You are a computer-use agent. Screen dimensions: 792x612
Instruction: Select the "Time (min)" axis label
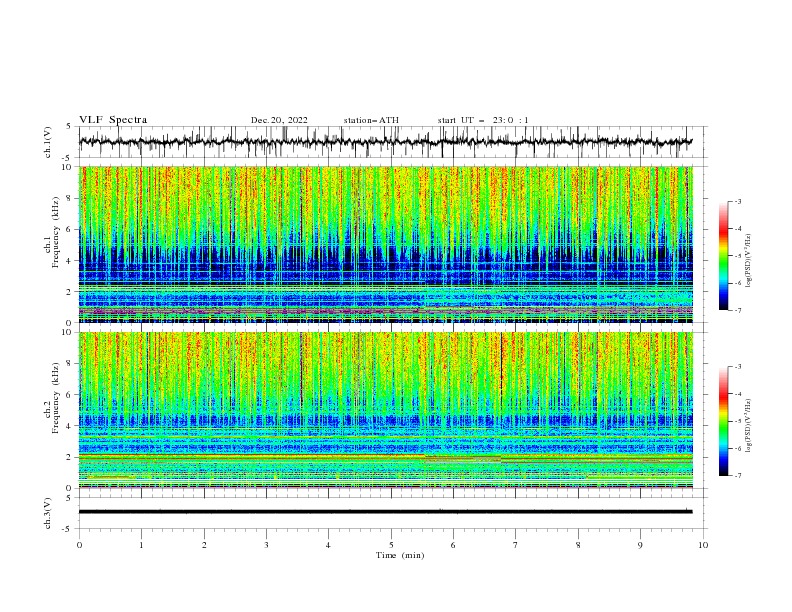pos(400,555)
